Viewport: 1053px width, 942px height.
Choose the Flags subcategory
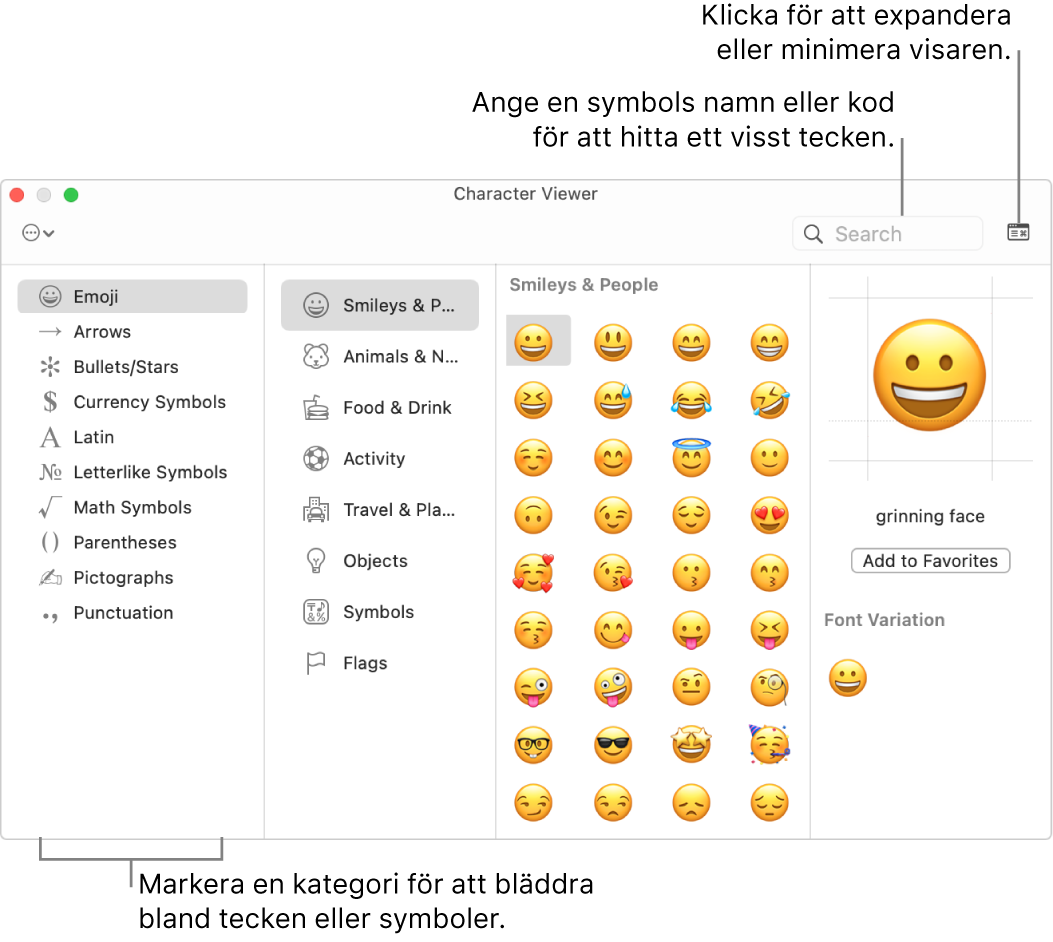click(x=379, y=663)
